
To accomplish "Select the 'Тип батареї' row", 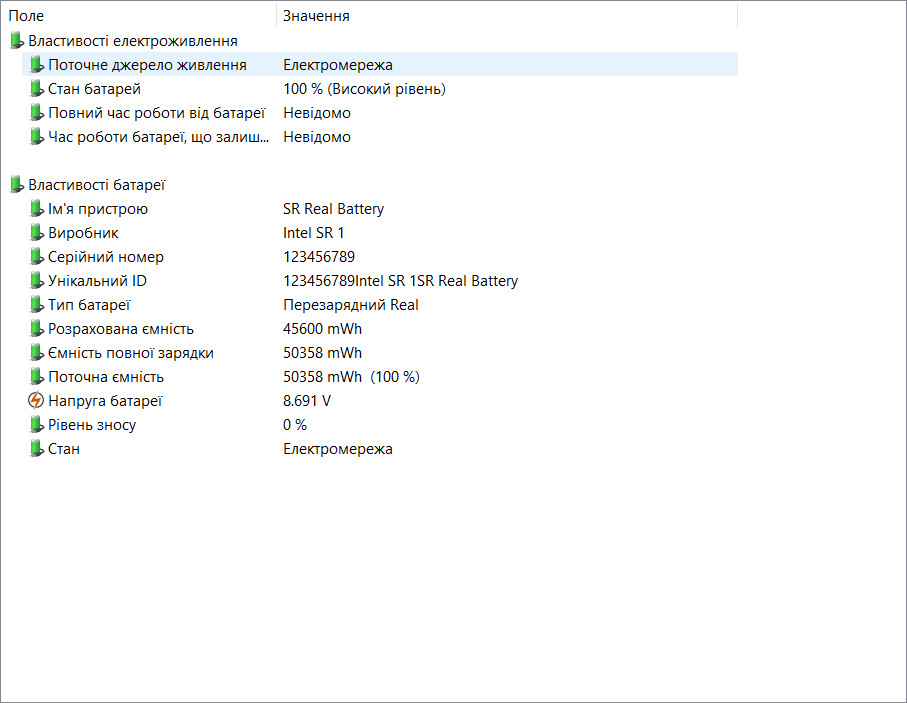I will [x=379, y=305].
